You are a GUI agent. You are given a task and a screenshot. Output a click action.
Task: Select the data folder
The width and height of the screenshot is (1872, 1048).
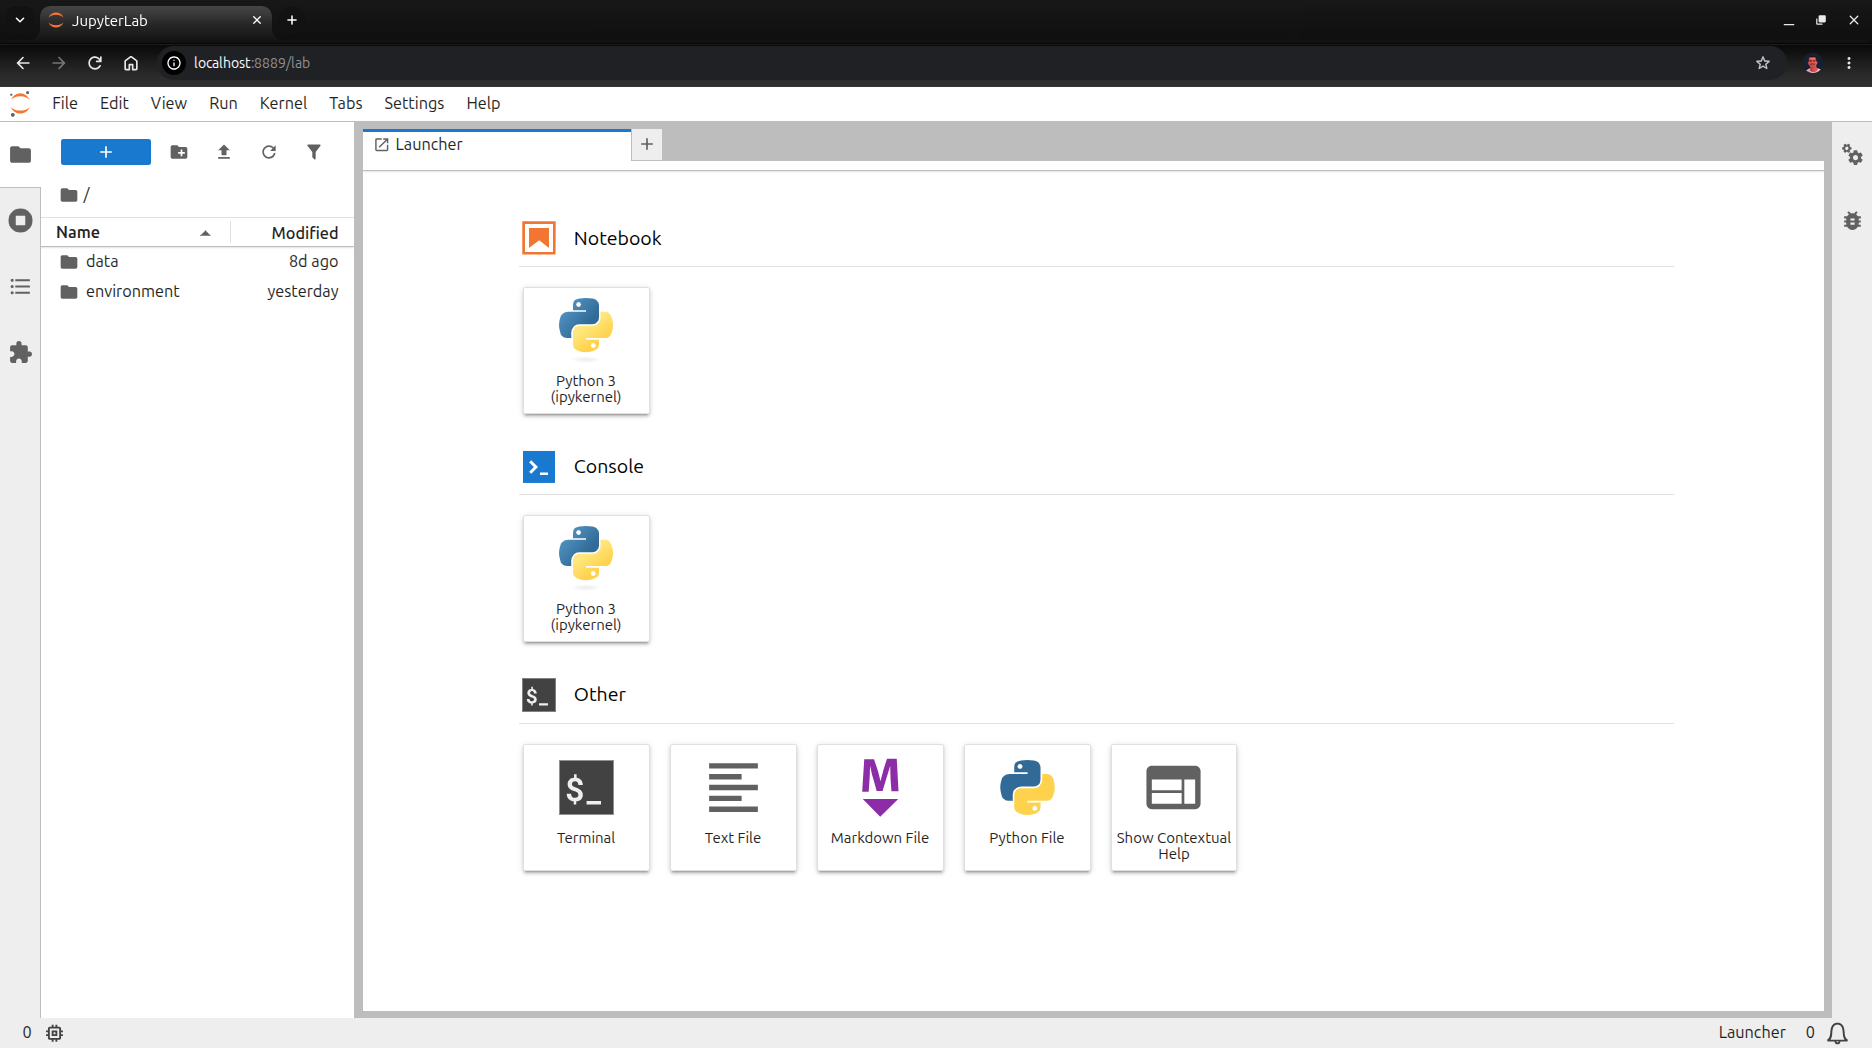pyautogui.click(x=198, y=262)
